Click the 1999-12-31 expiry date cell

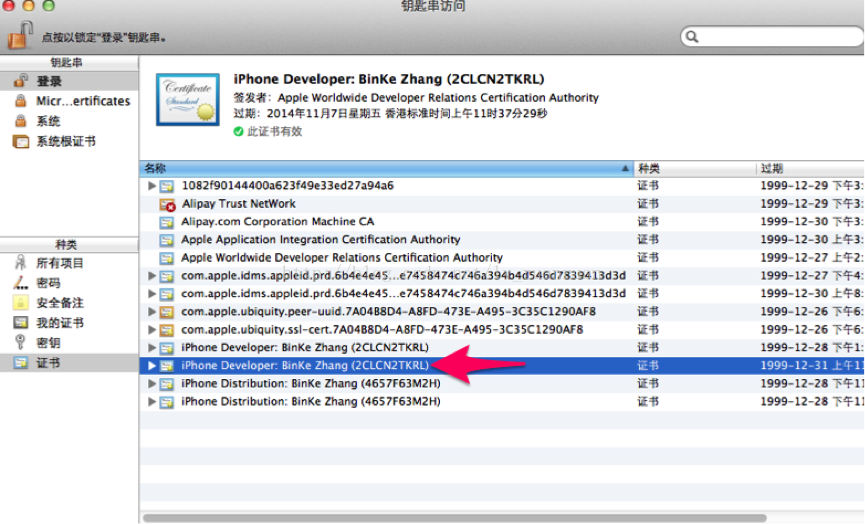coord(811,365)
